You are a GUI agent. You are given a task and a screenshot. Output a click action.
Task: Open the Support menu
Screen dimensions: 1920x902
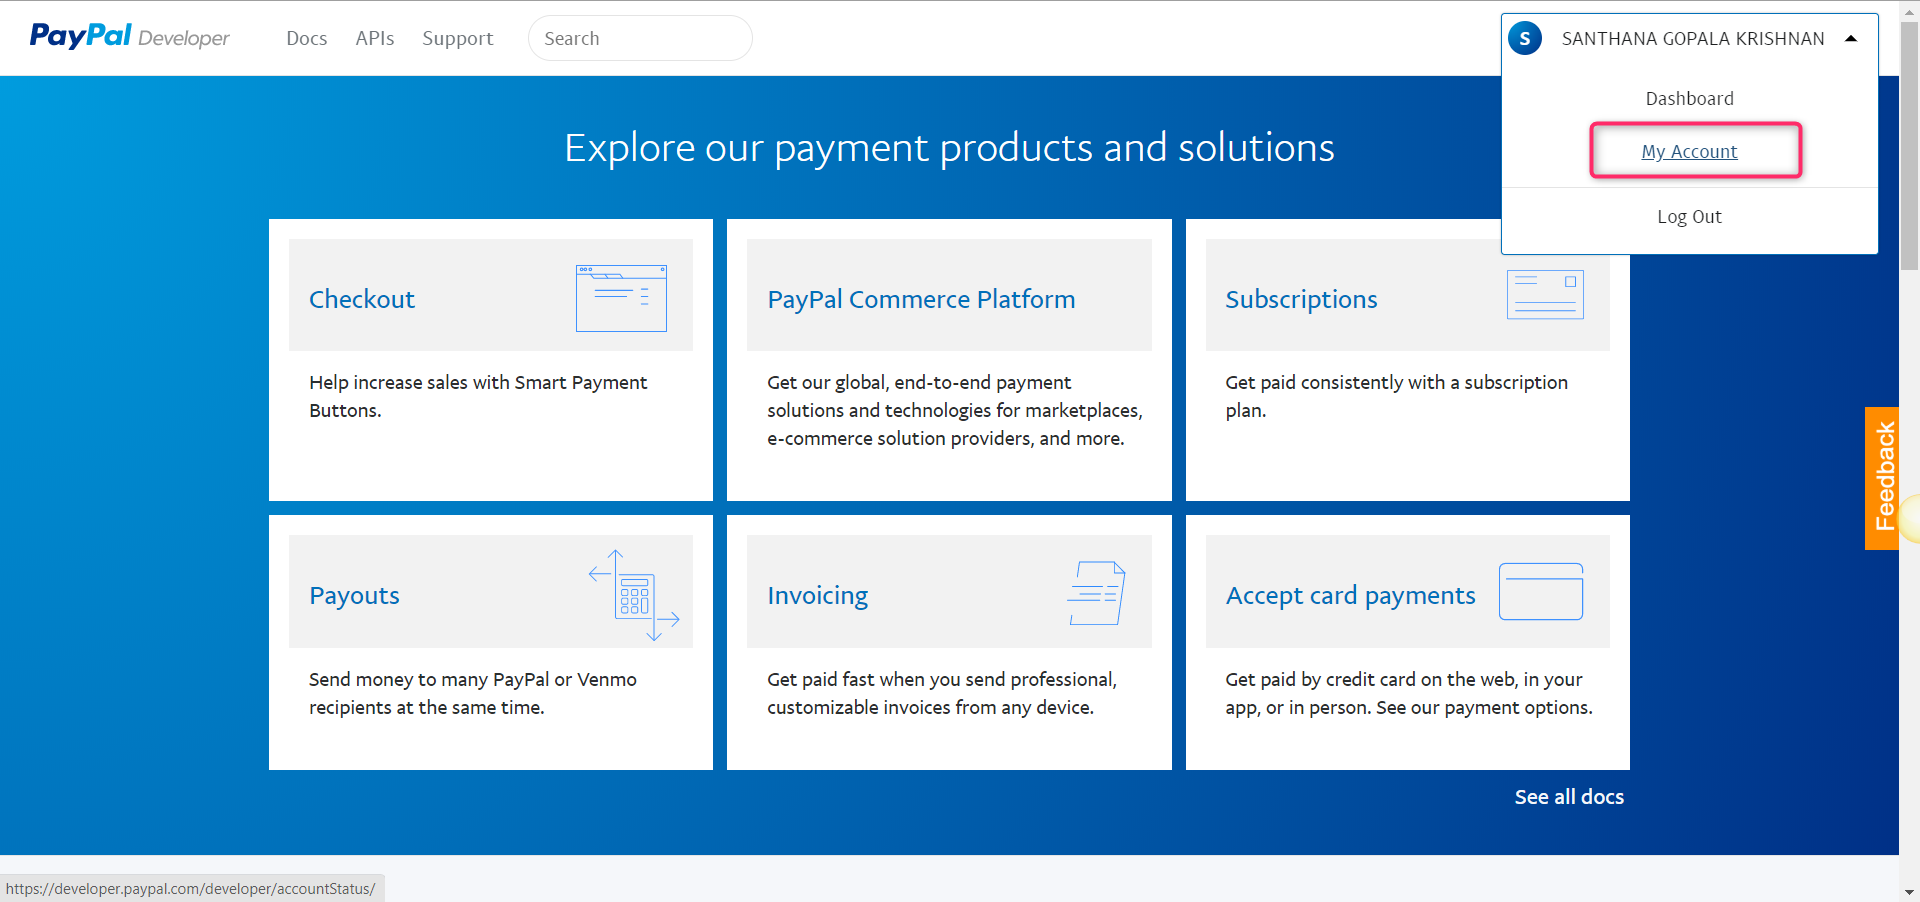458,39
